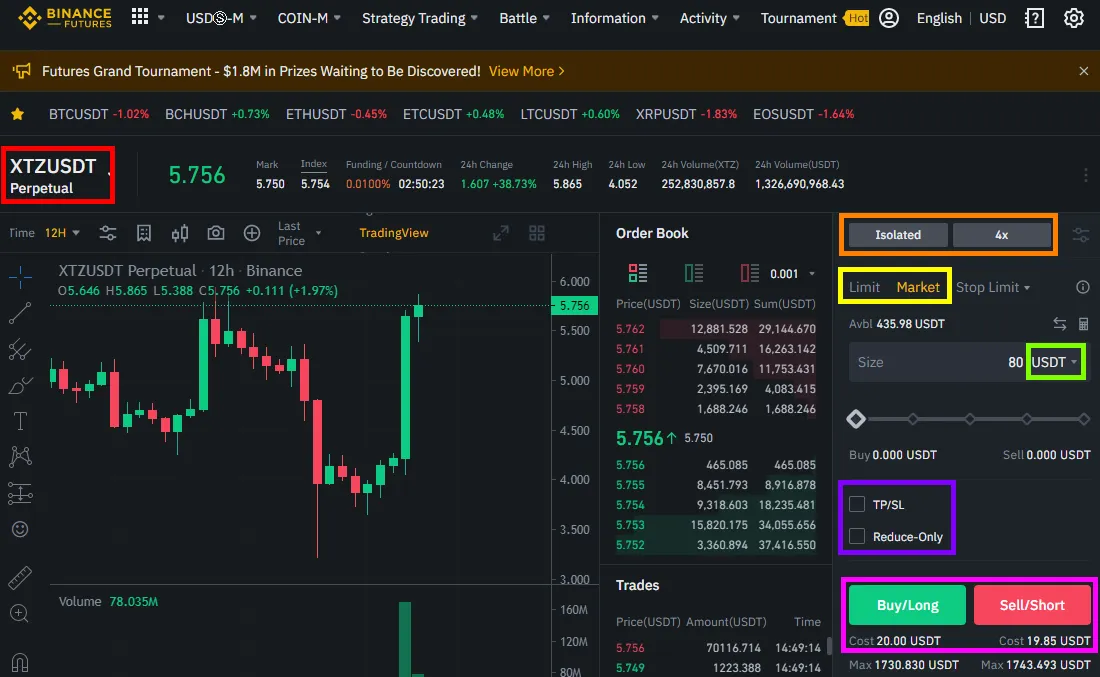Select the pitchfork drawing tool
The width and height of the screenshot is (1100, 677).
[20, 349]
